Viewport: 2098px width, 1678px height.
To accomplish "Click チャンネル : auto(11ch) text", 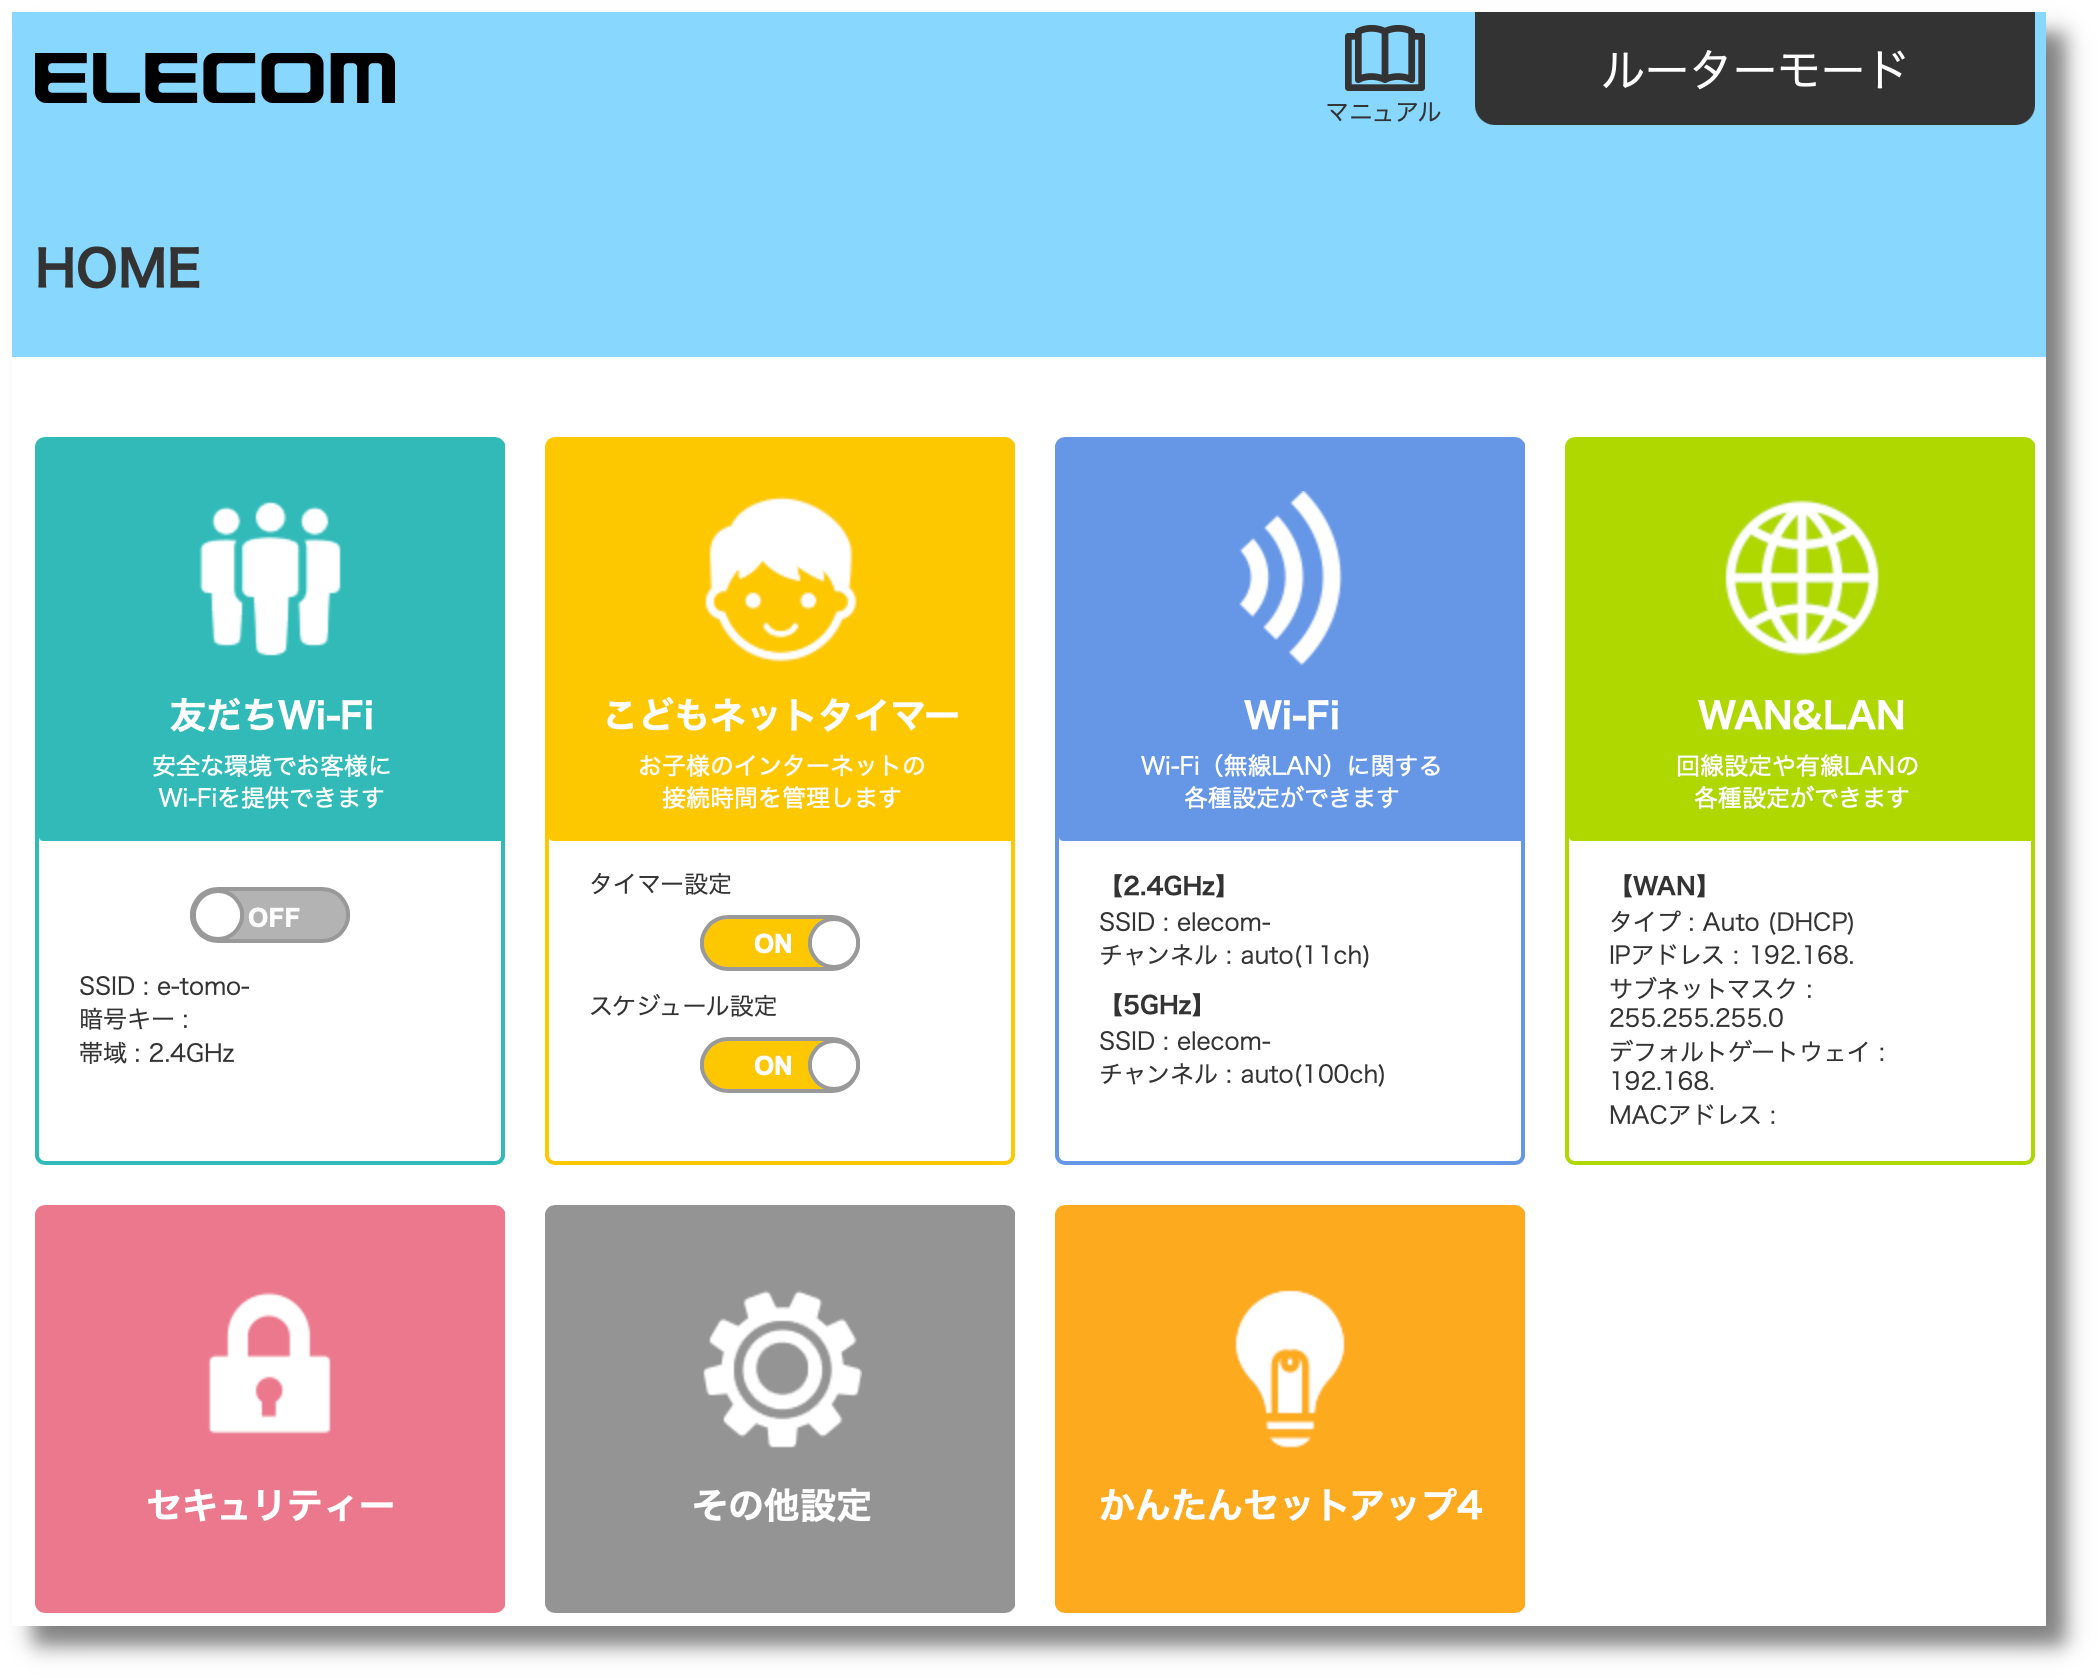I will coord(1234,955).
